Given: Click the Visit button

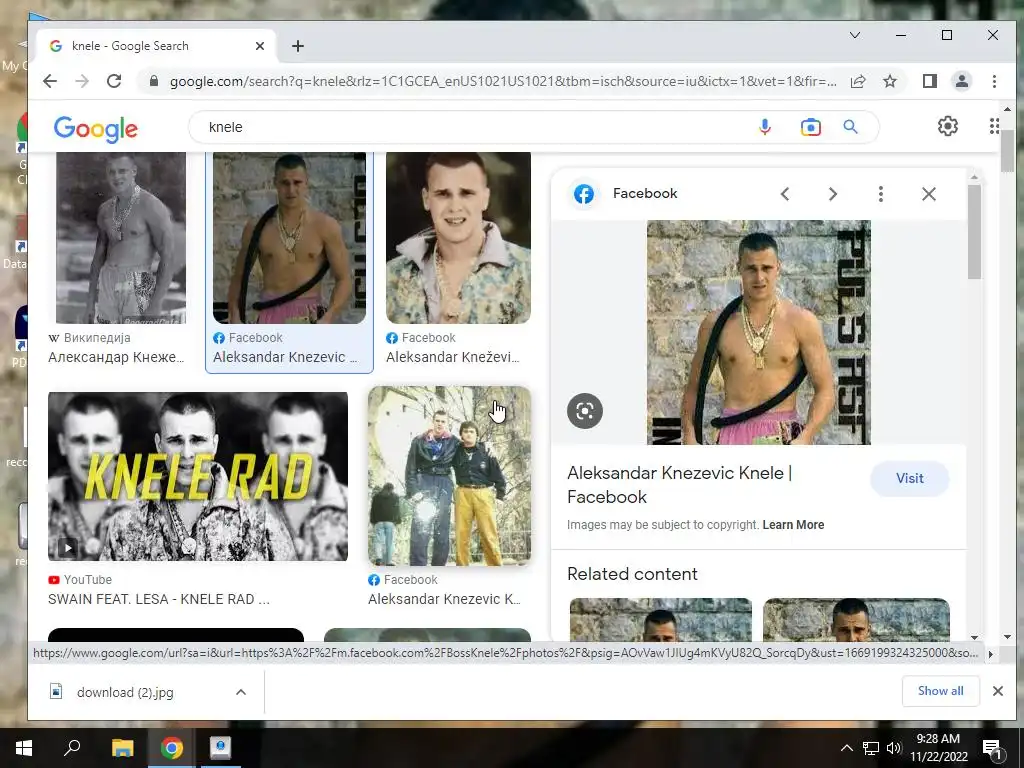Looking at the screenshot, I should 909,478.
